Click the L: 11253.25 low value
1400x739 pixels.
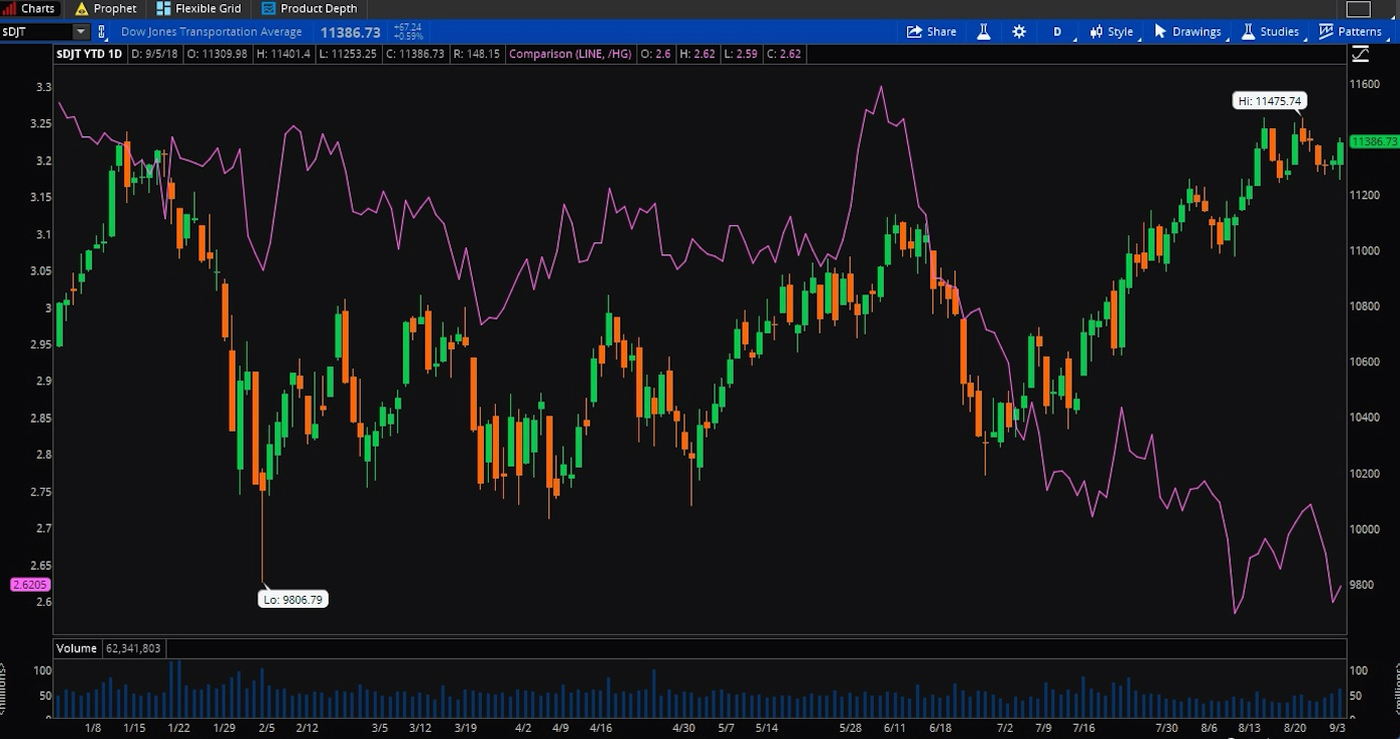pos(349,53)
